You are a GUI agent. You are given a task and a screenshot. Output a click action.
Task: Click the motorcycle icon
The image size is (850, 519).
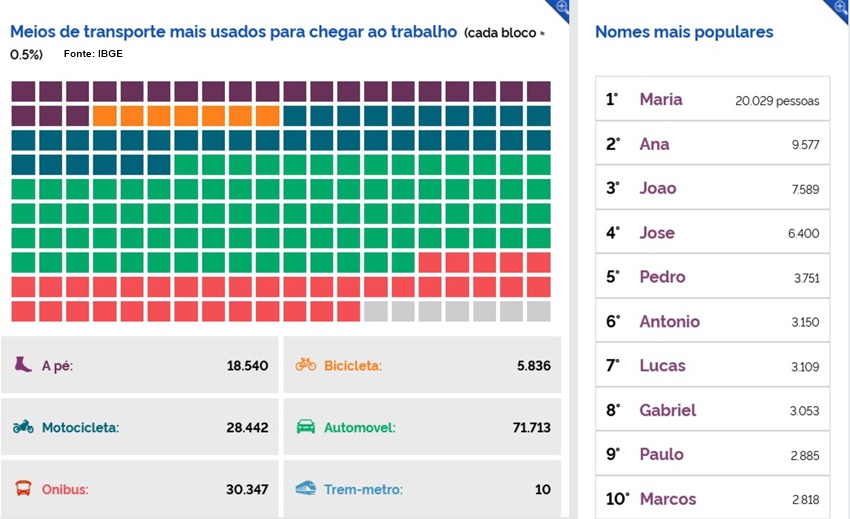[x=23, y=427]
